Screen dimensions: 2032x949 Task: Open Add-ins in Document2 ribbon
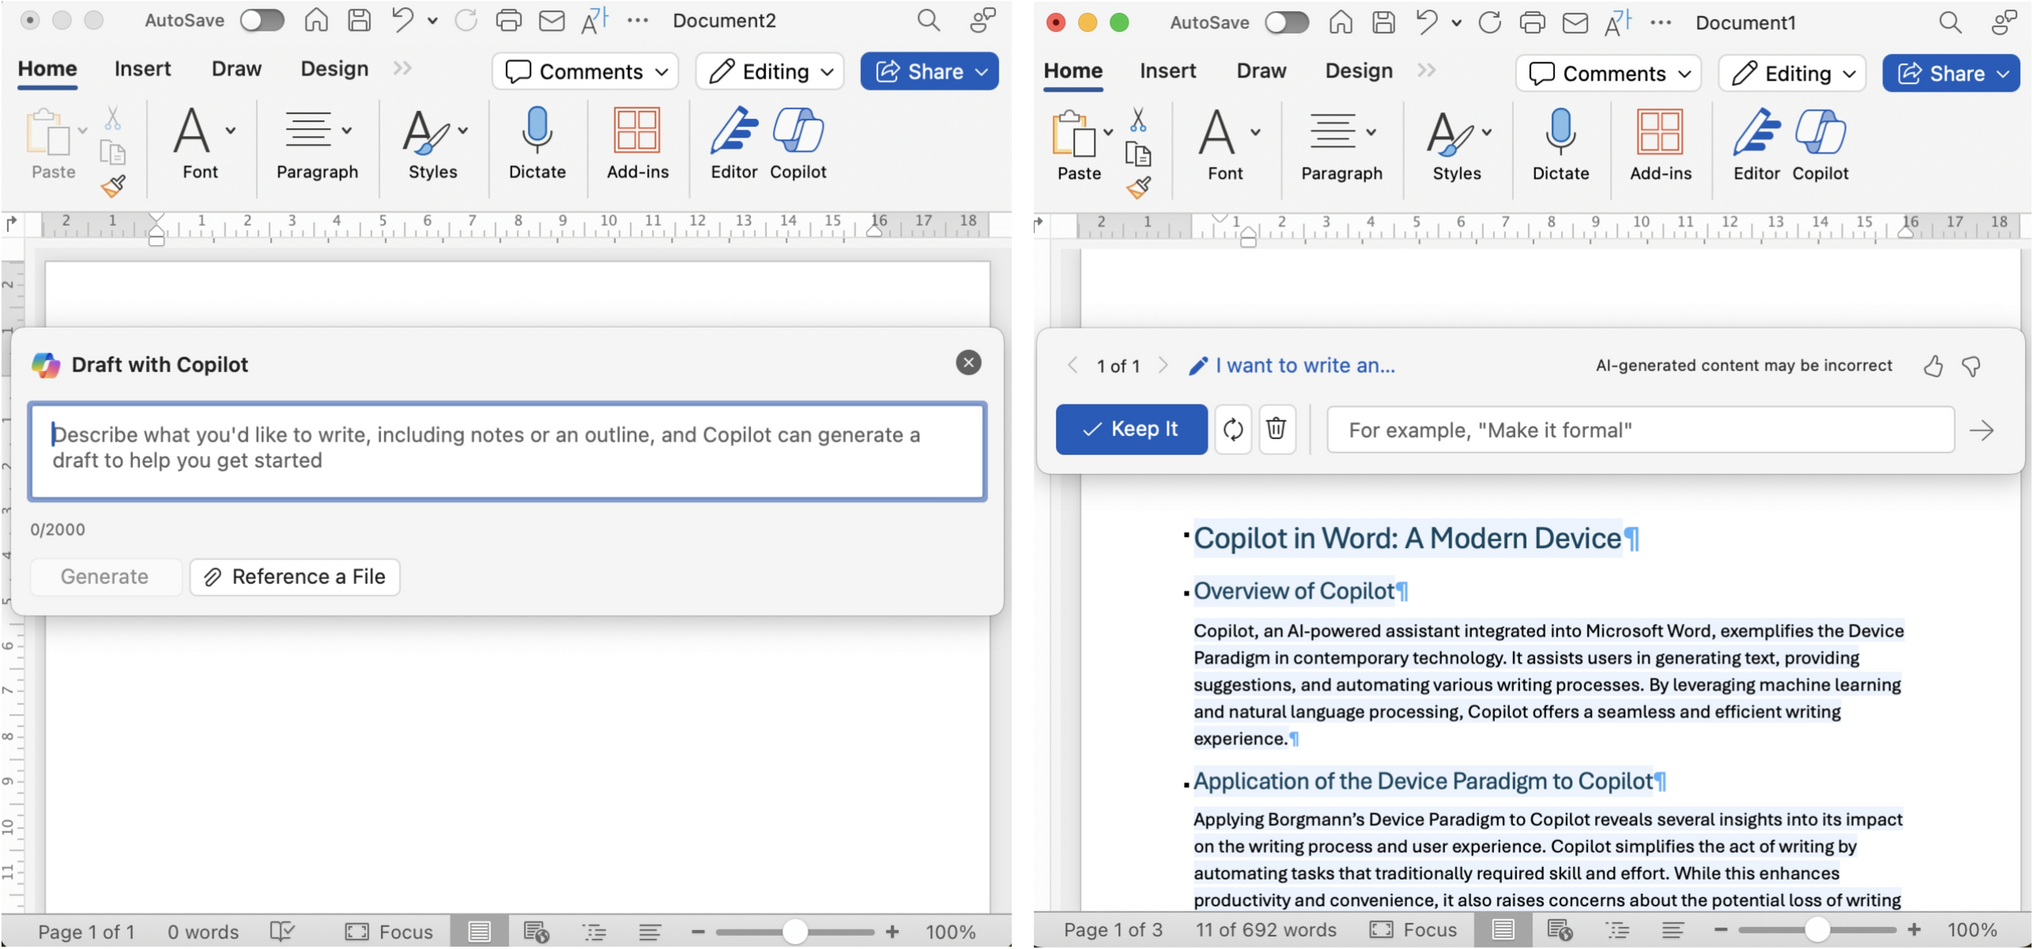637,144
